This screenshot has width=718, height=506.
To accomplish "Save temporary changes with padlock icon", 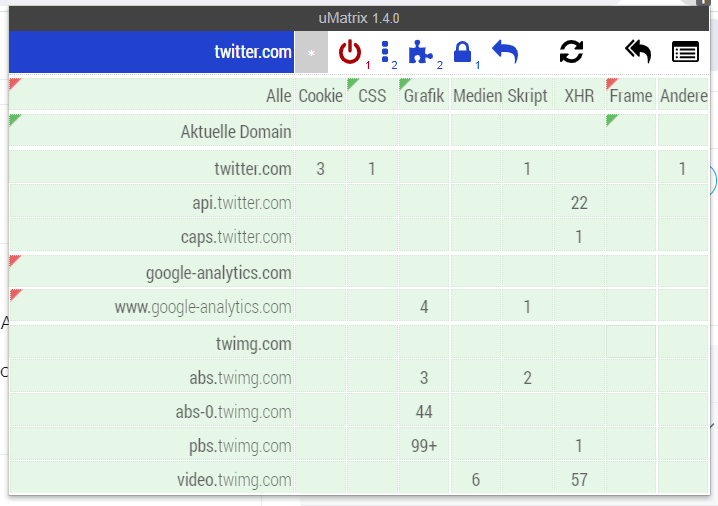I will [x=462, y=52].
